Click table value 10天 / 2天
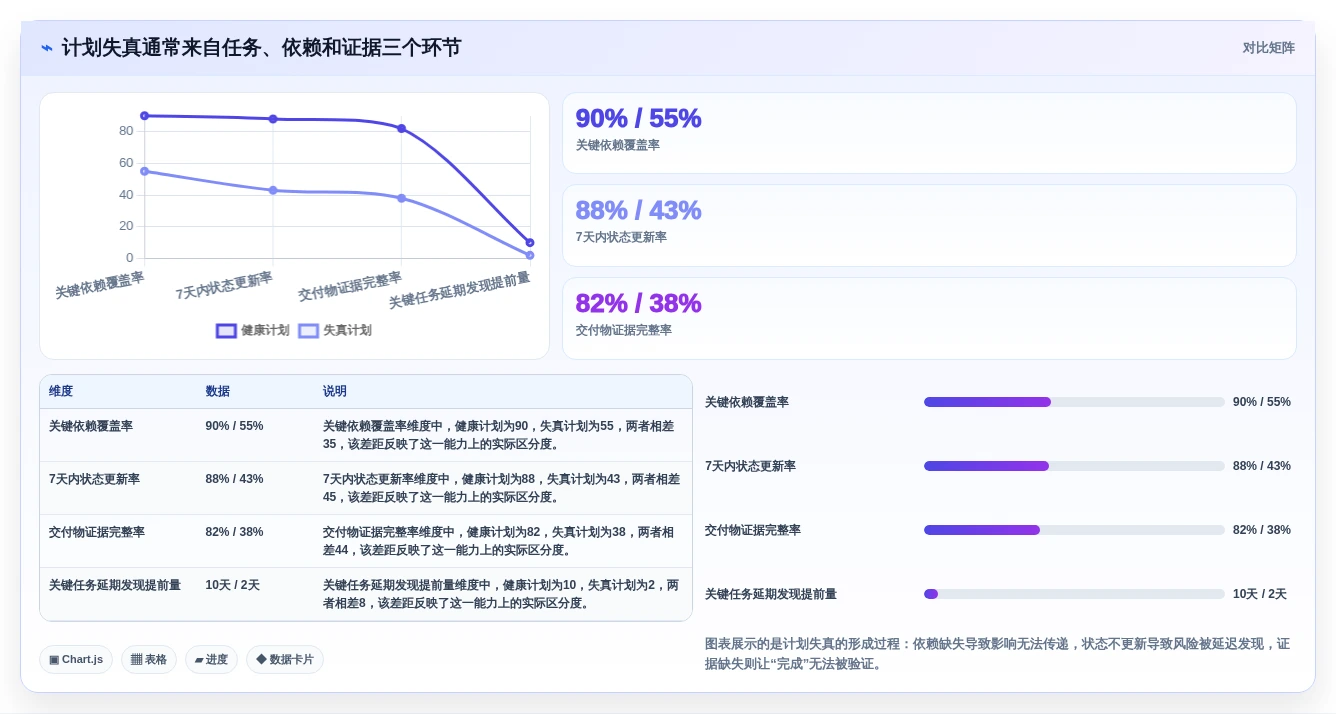 (232, 585)
